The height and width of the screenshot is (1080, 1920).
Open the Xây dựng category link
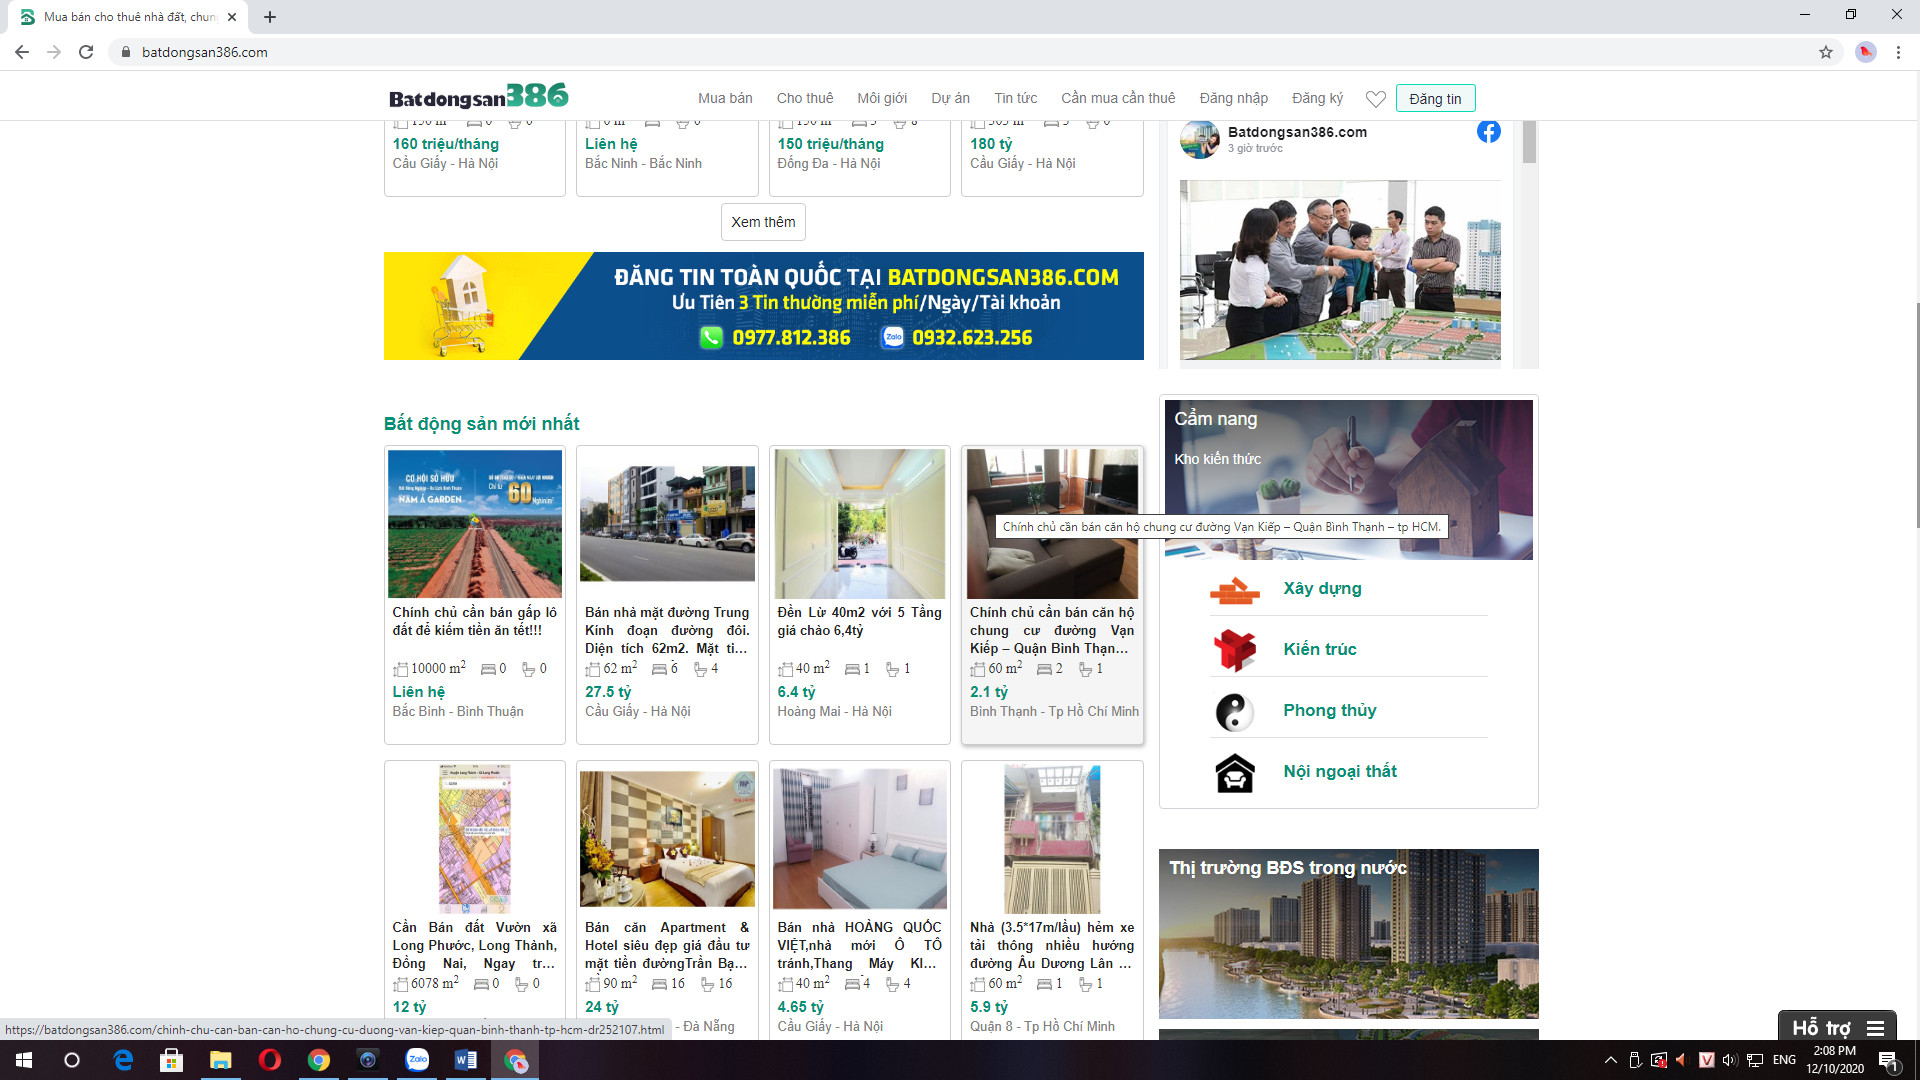tap(1322, 589)
